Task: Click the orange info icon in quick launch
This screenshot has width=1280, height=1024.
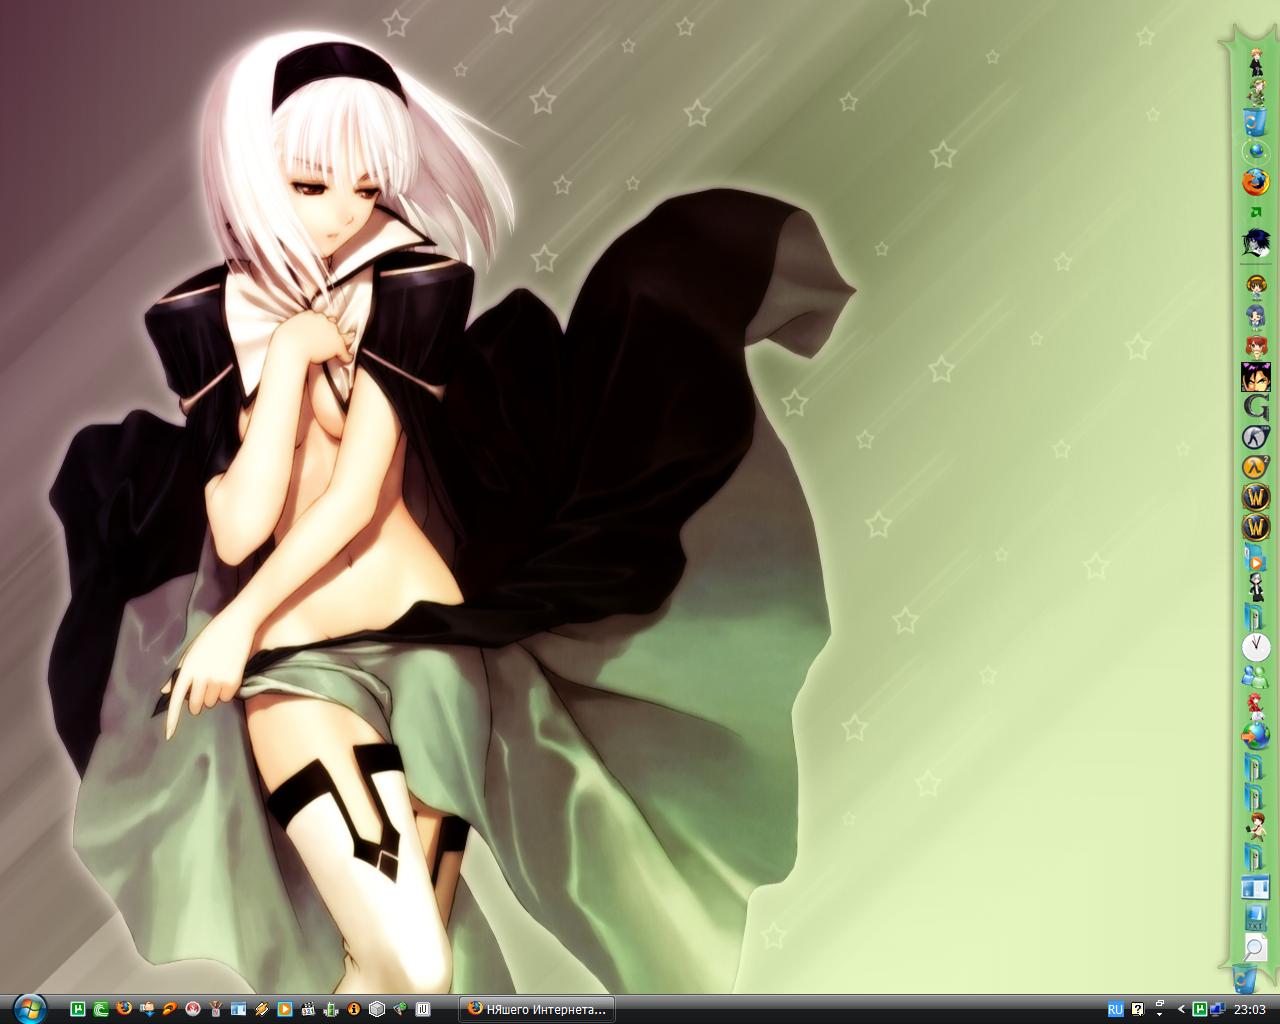Action: click(x=354, y=1009)
